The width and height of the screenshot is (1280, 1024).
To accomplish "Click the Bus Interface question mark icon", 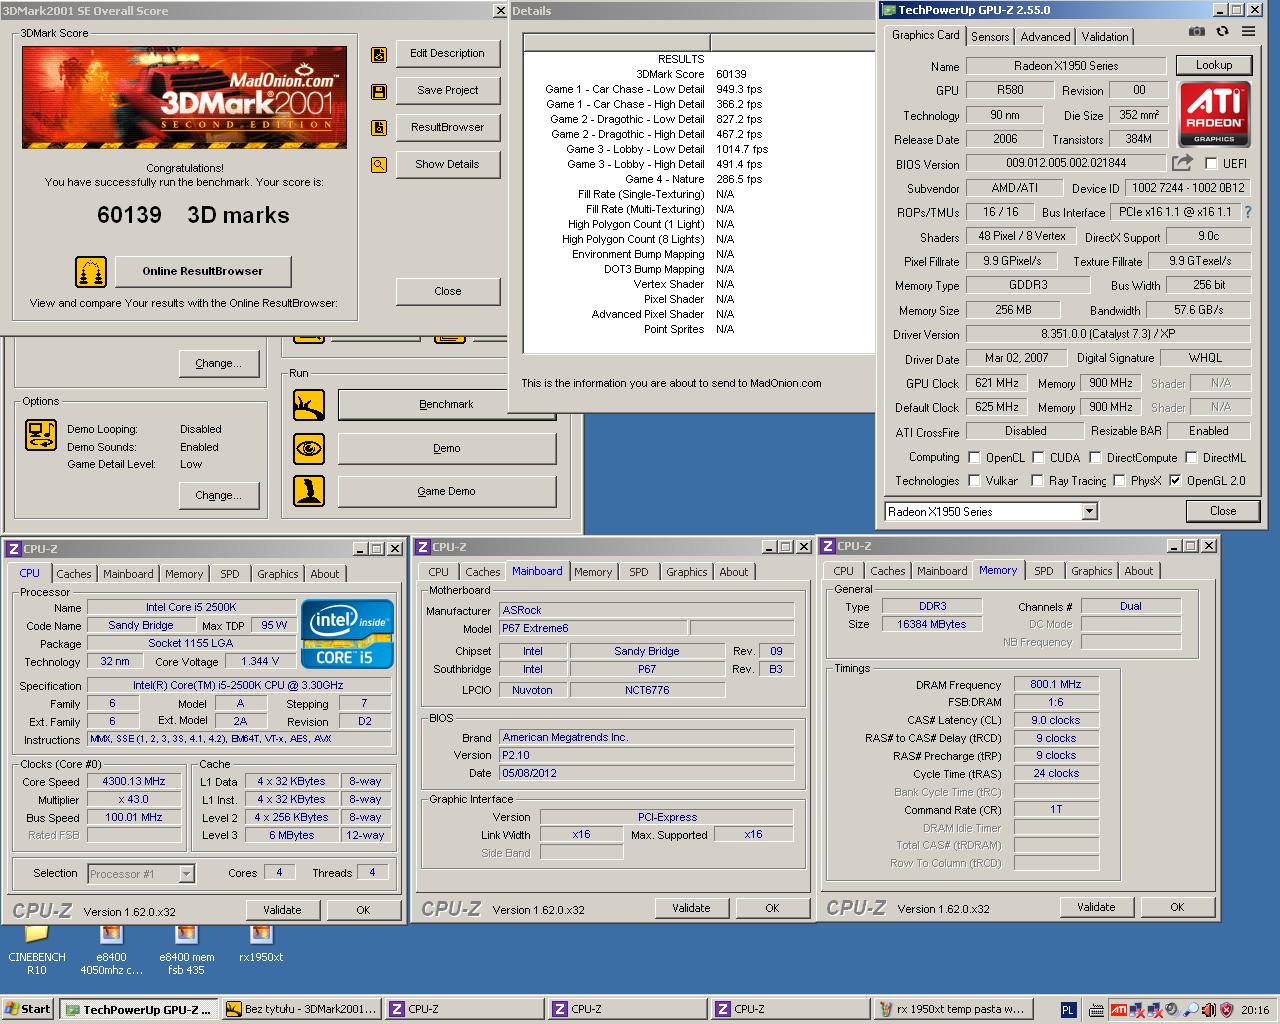I will (x=1248, y=212).
